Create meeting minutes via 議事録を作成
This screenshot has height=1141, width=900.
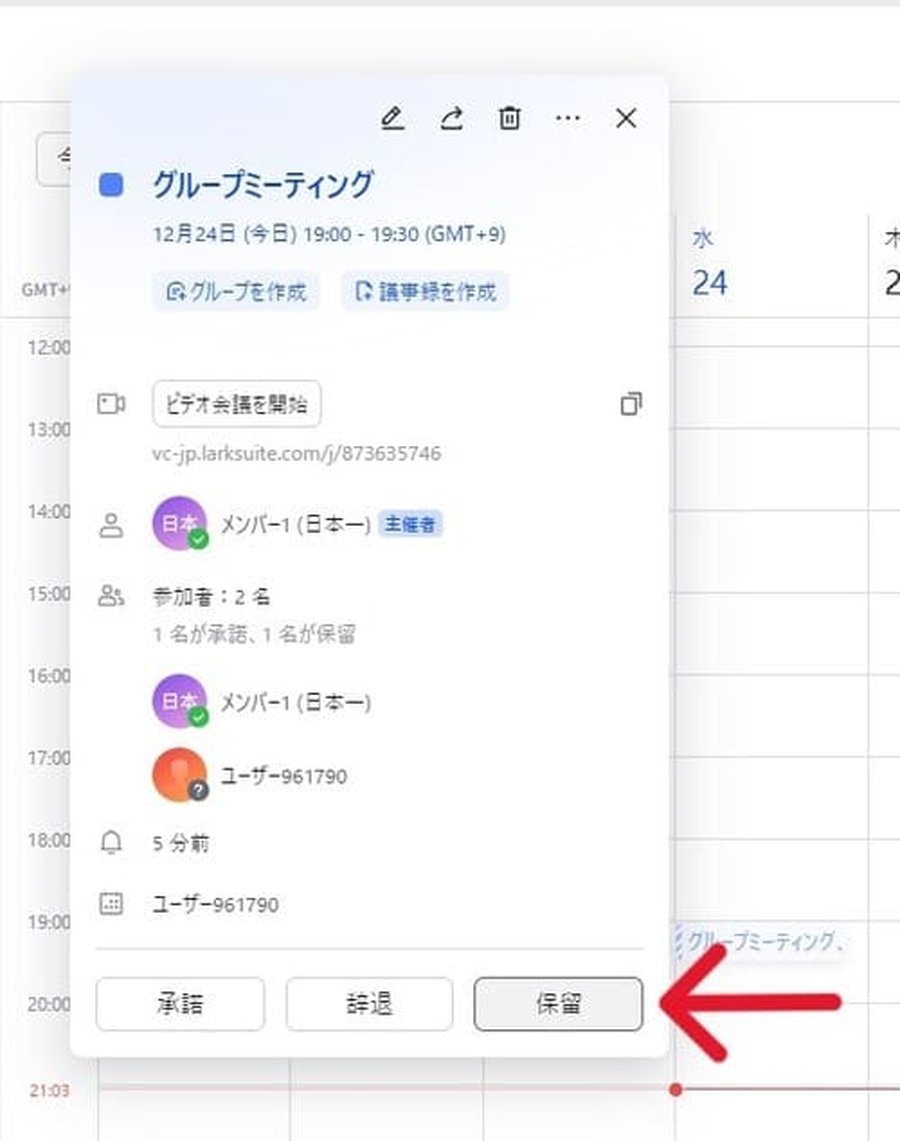tap(424, 290)
